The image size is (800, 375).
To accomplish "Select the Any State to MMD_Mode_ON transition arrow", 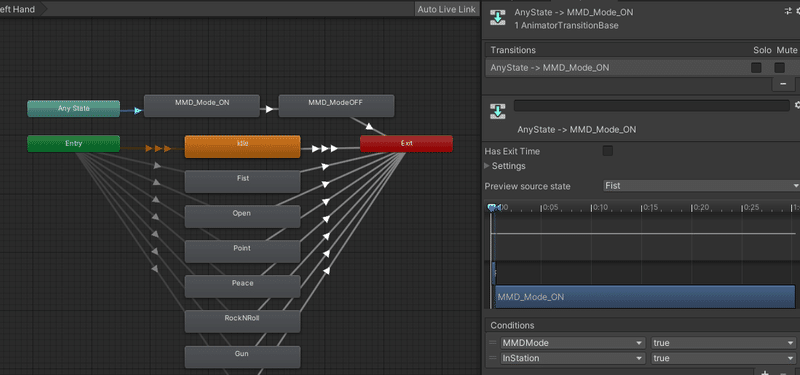I will tap(138, 110).
